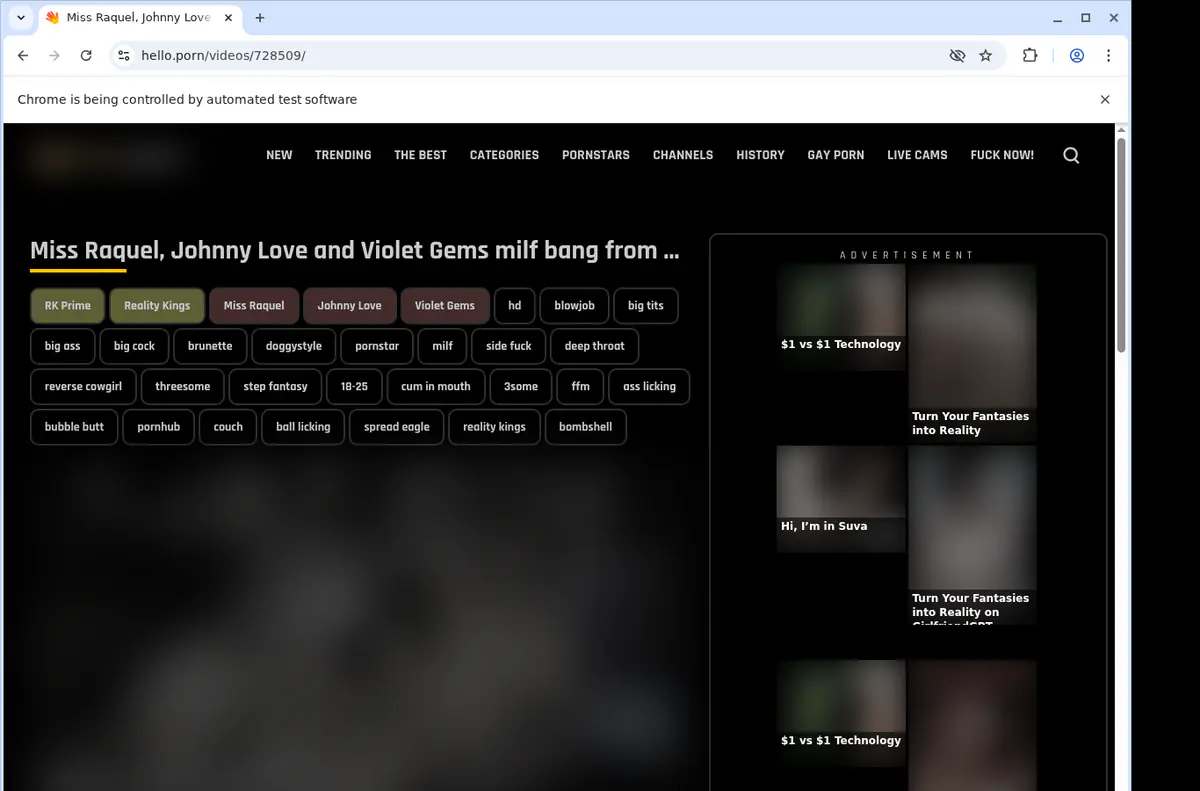Click the forward navigation arrow
Image resolution: width=1200 pixels, height=791 pixels.
tap(54, 56)
